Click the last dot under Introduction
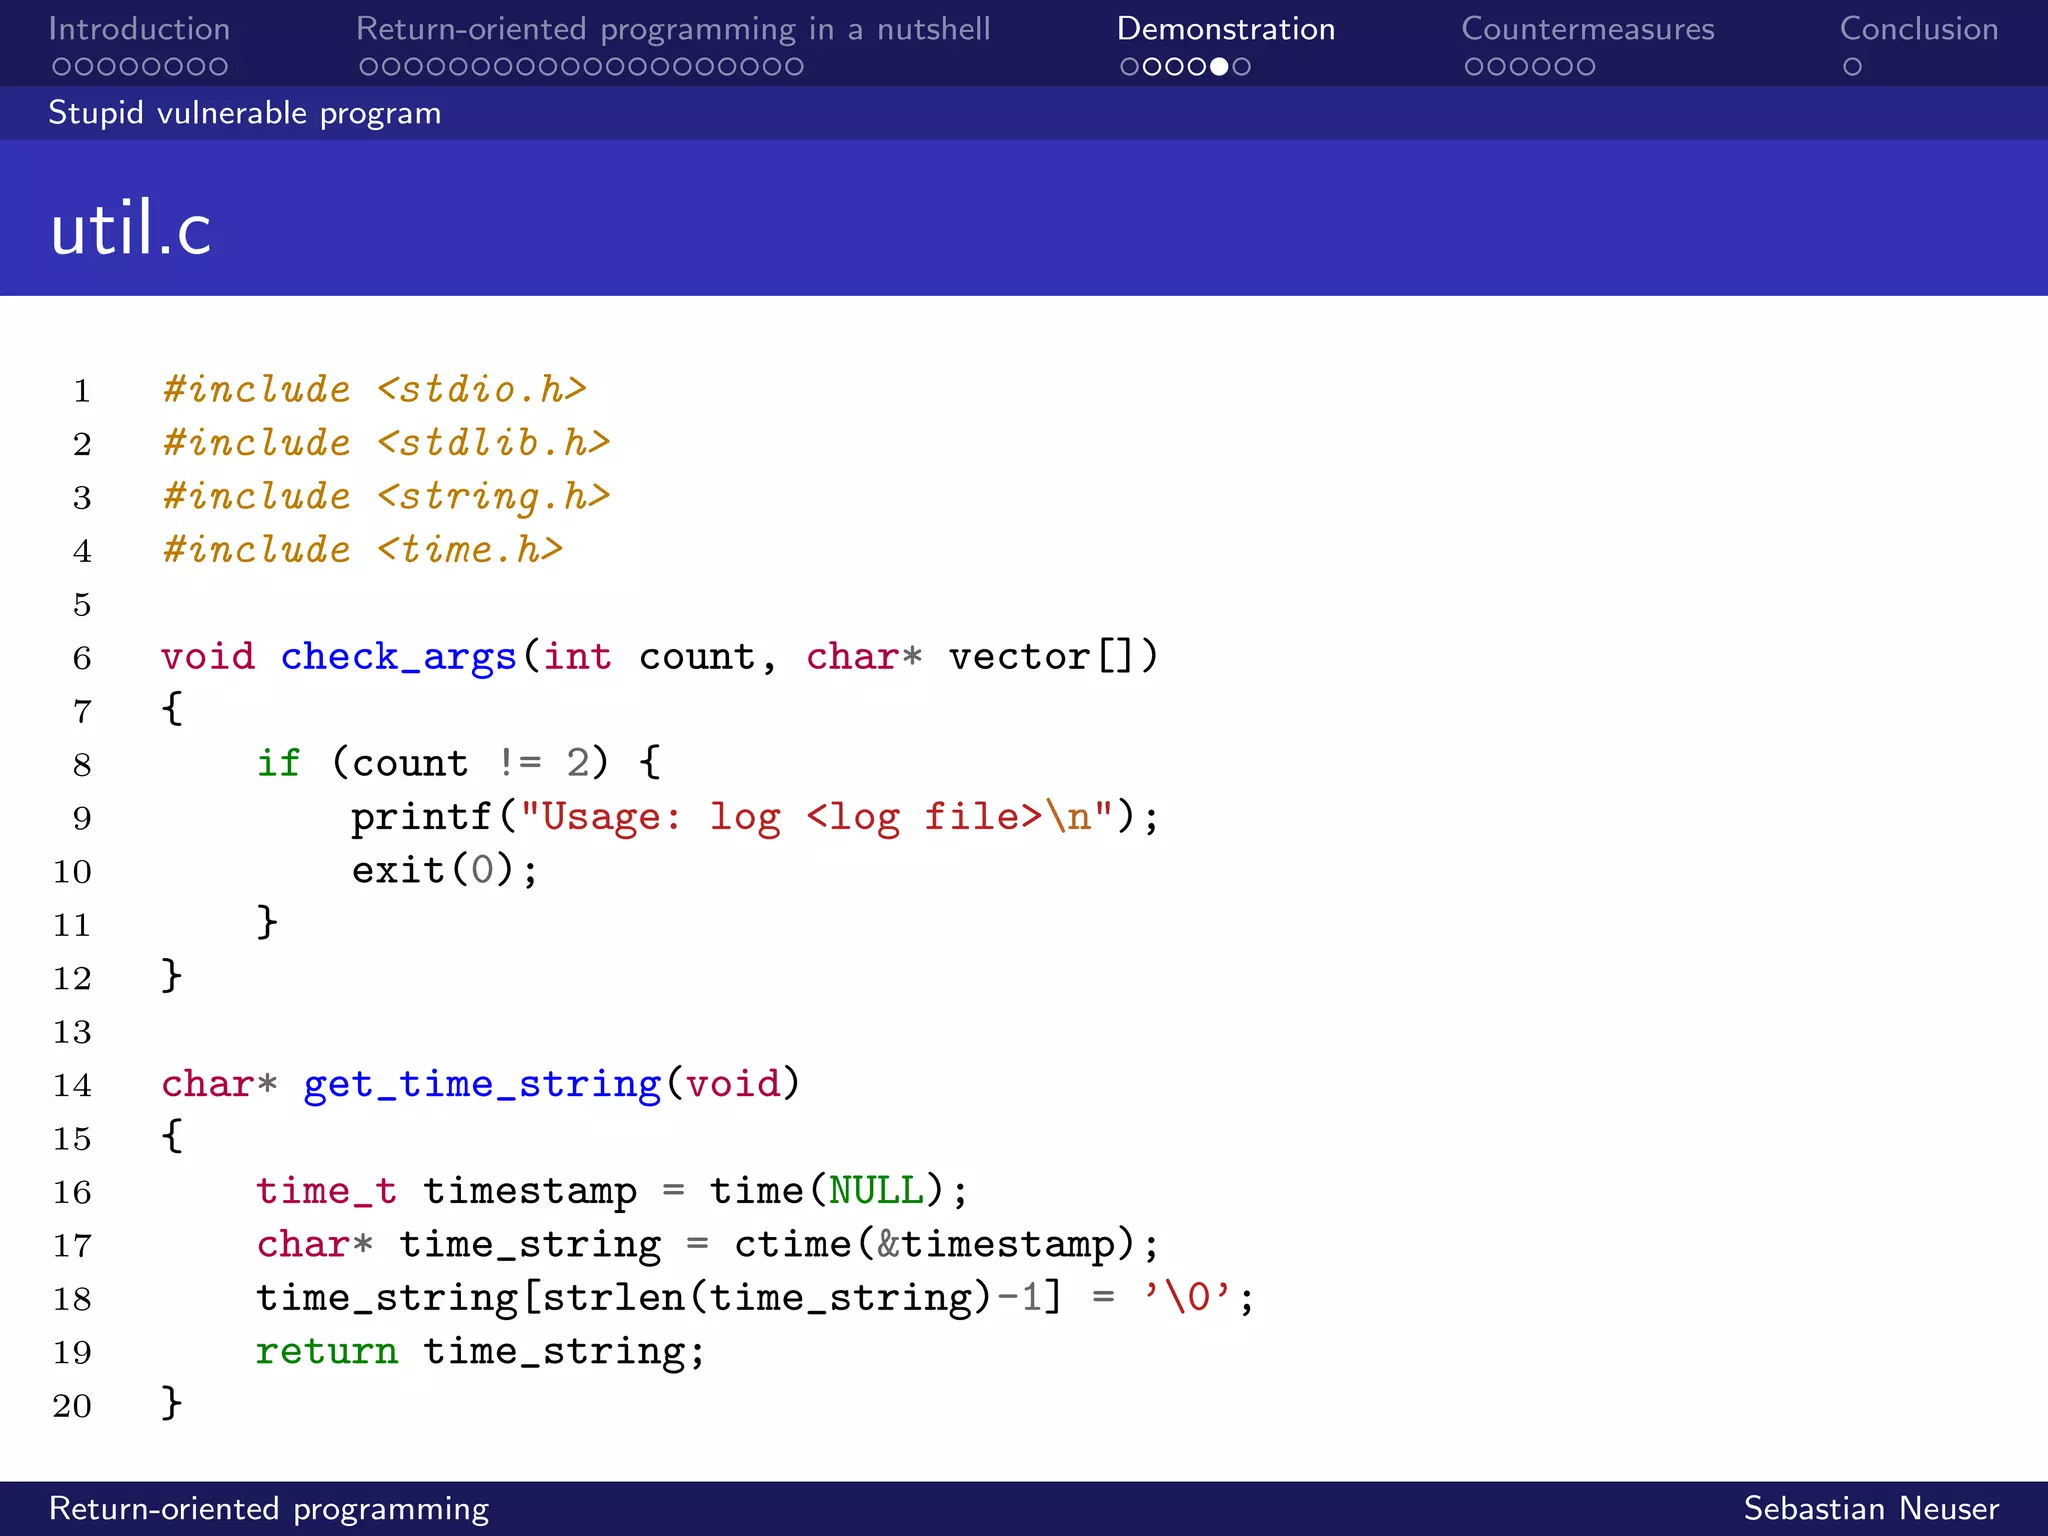This screenshot has width=2048, height=1536. pyautogui.click(x=218, y=67)
